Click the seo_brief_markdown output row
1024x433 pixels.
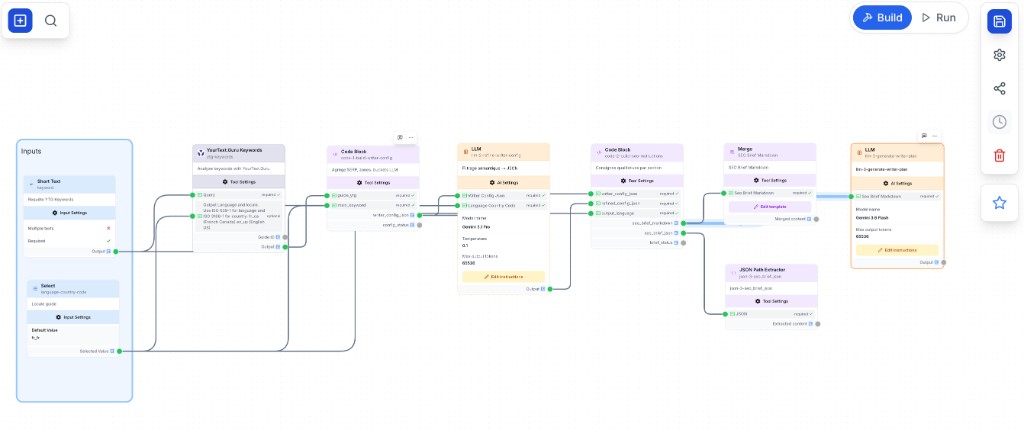click(x=637, y=223)
